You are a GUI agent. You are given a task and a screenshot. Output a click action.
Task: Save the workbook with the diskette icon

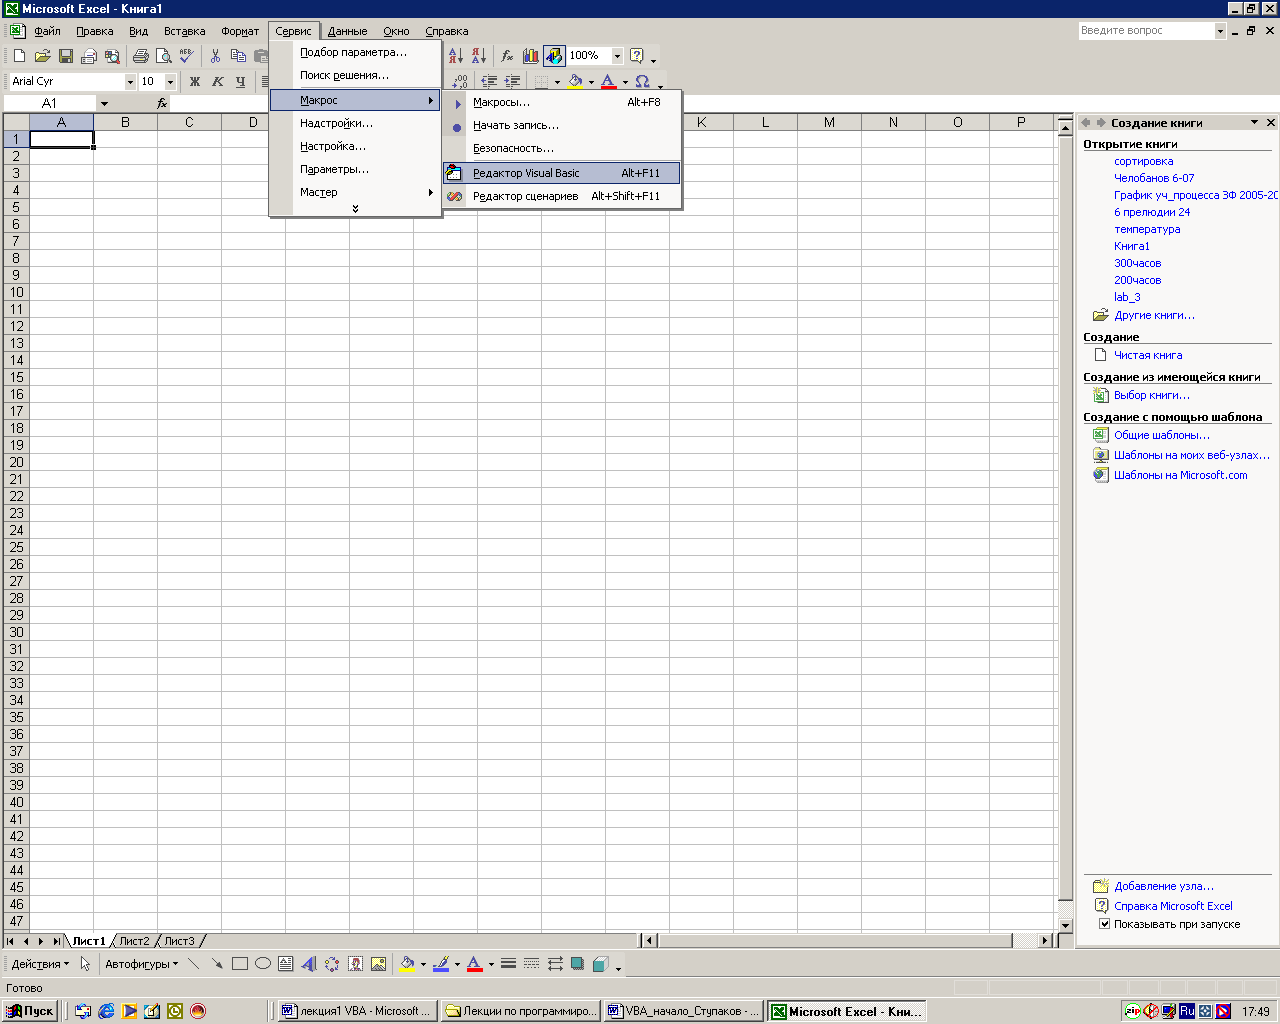[65, 56]
